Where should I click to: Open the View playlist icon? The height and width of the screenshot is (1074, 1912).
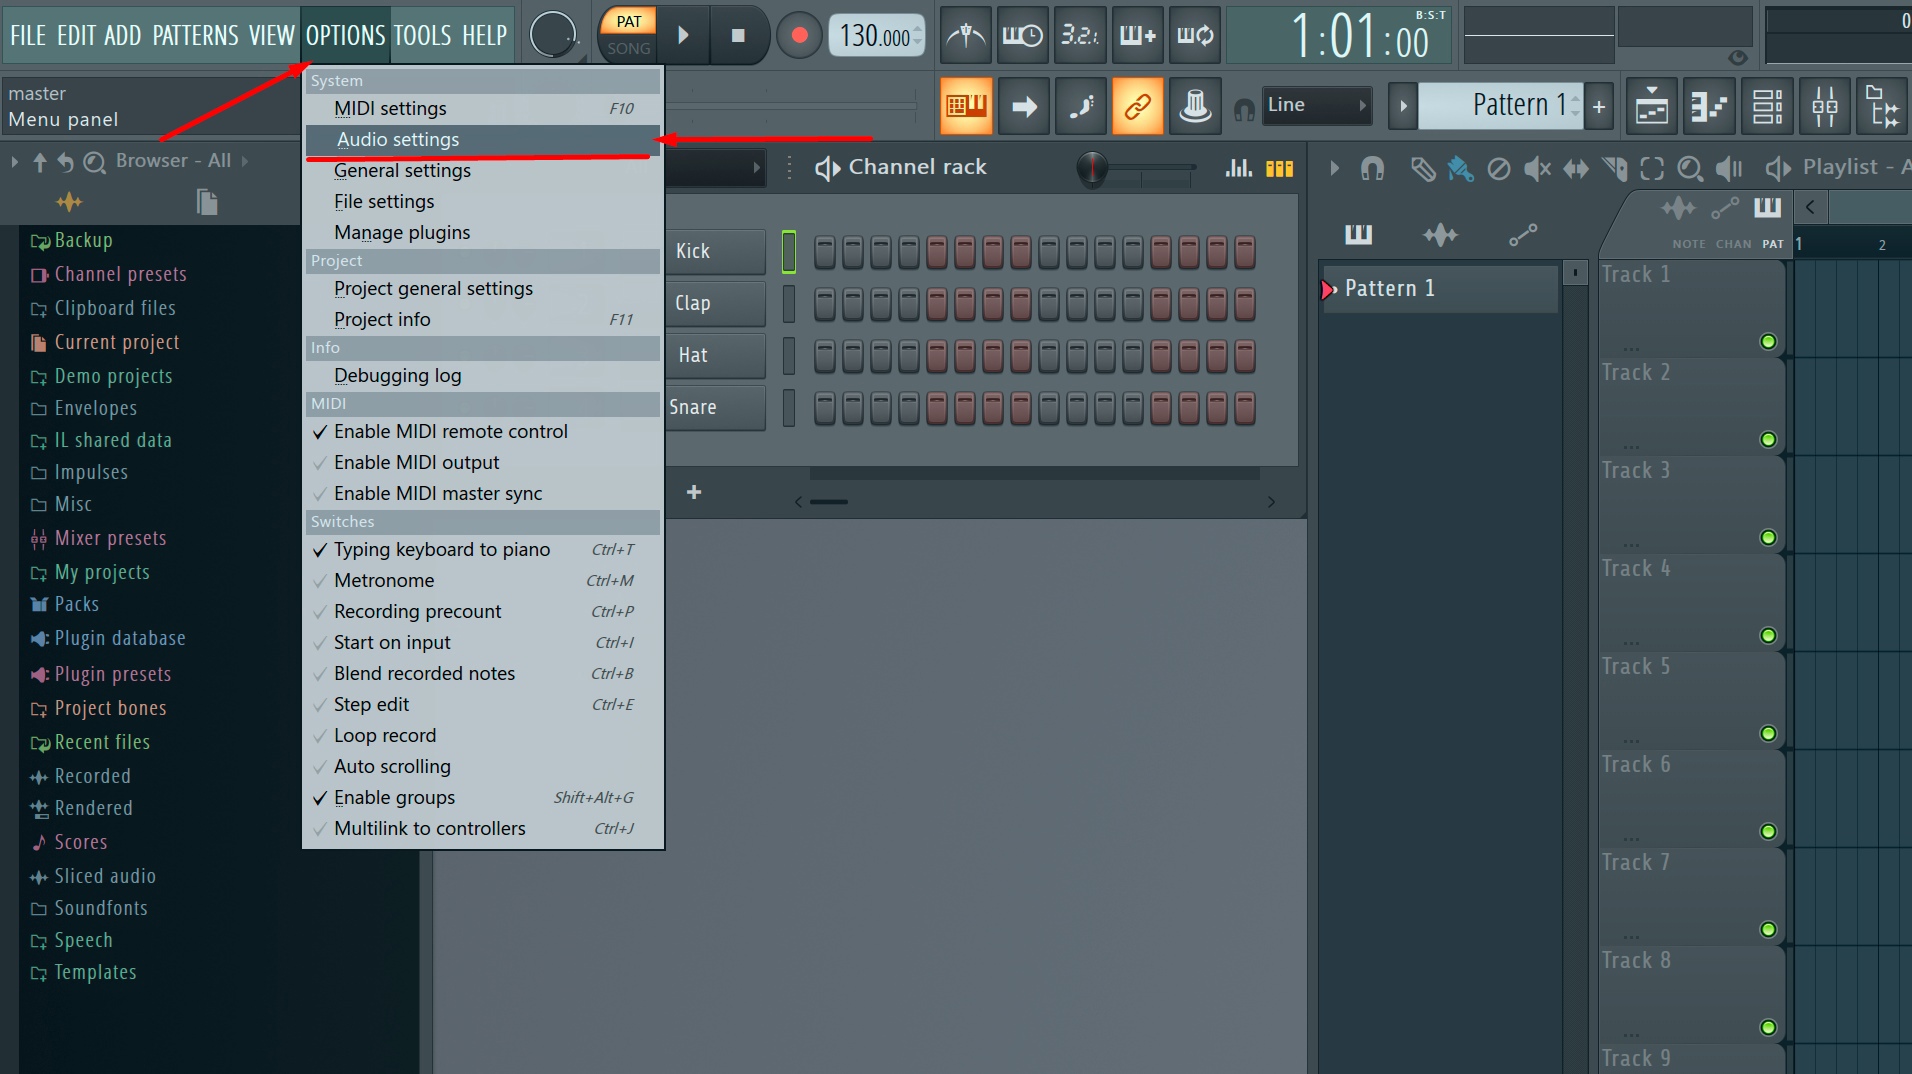coord(1652,106)
